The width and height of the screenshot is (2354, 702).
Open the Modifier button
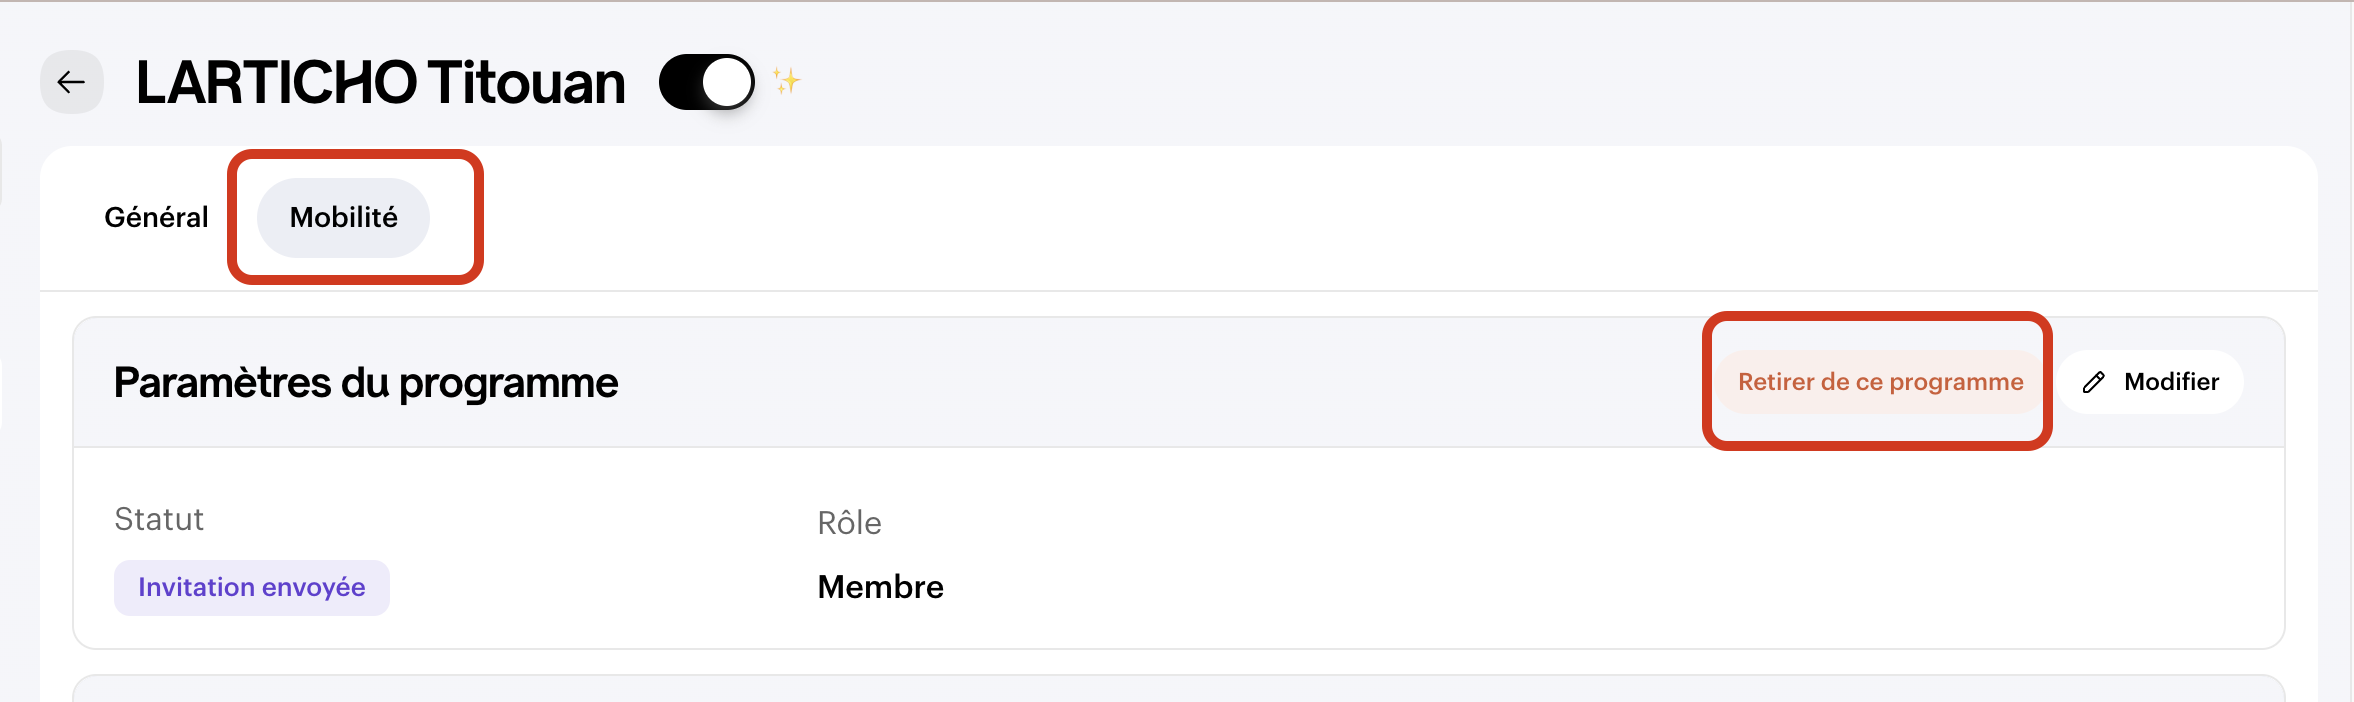click(x=2150, y=382)
